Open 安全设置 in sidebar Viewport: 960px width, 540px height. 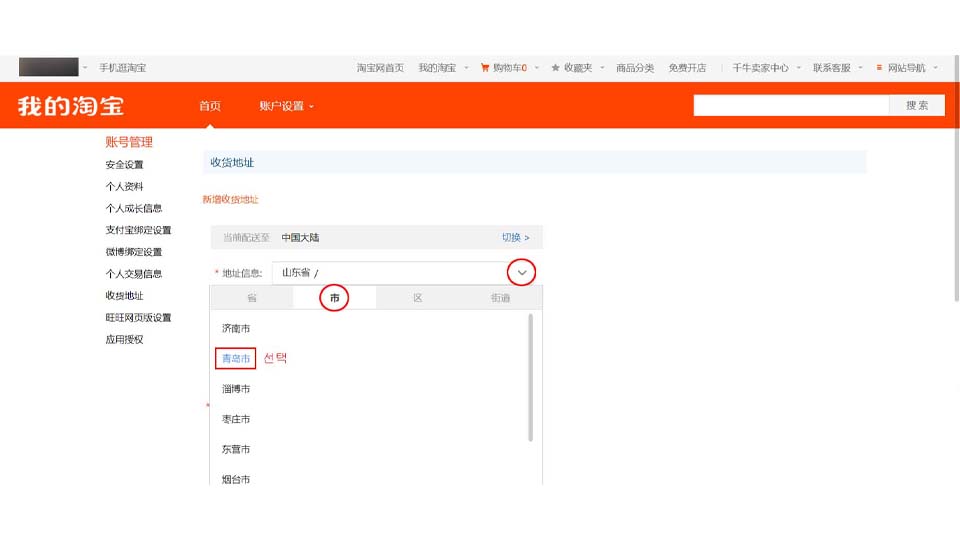point(124,165)
